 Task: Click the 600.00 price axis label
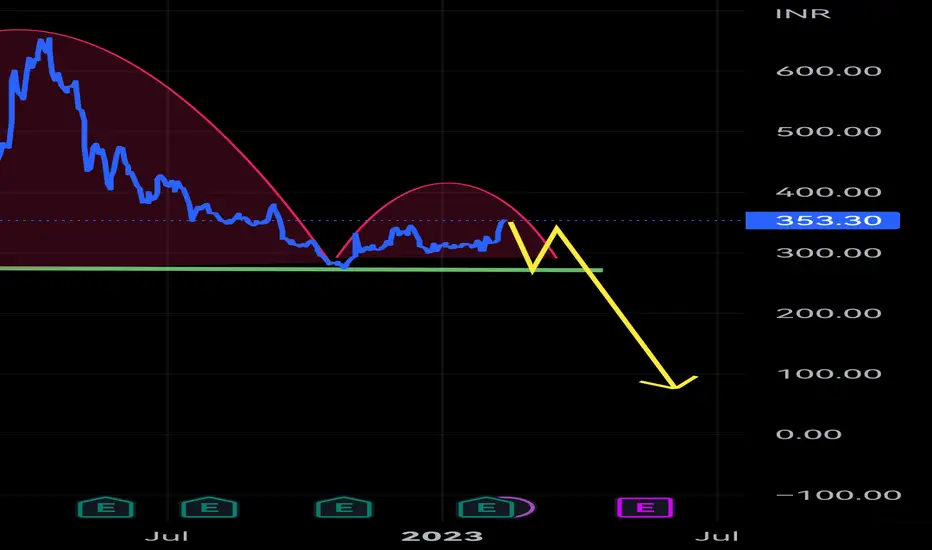[x=829, y=71]
